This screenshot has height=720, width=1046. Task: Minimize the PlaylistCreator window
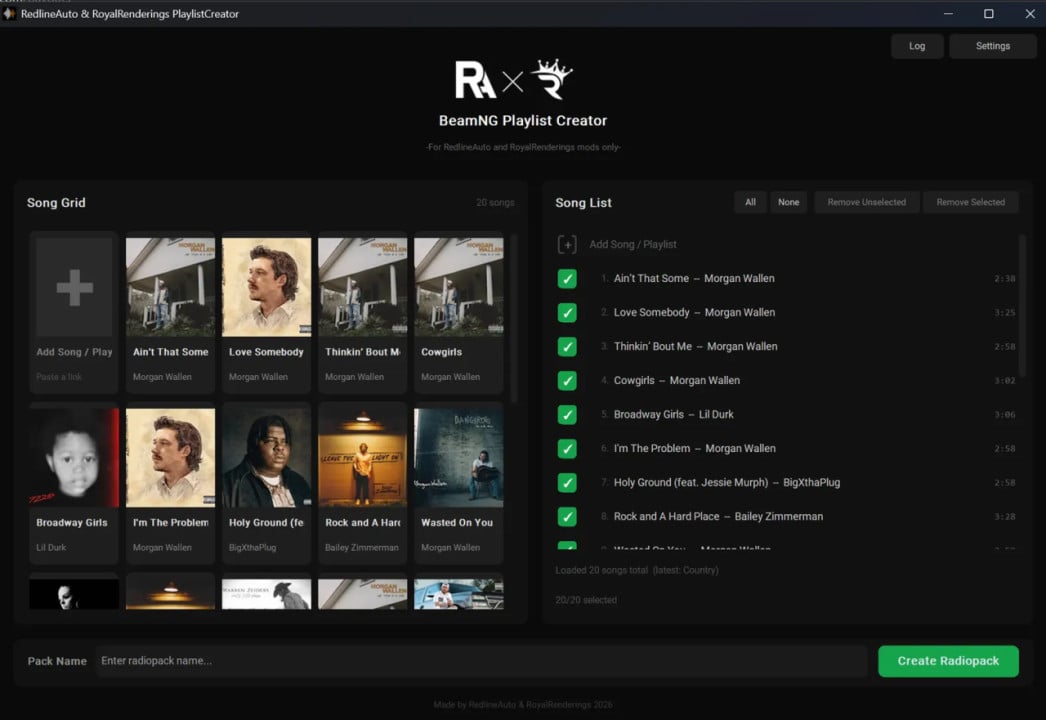[948, 13]
